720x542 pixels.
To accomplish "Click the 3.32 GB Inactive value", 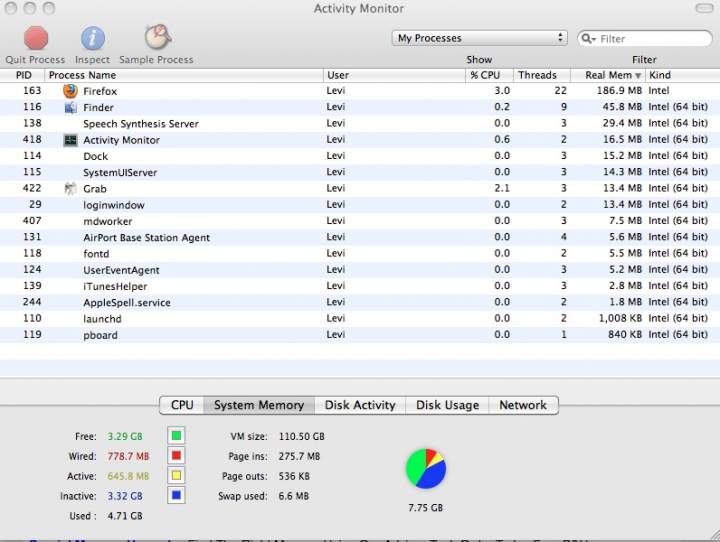I will pyautogui.click(x=125, y=496).
